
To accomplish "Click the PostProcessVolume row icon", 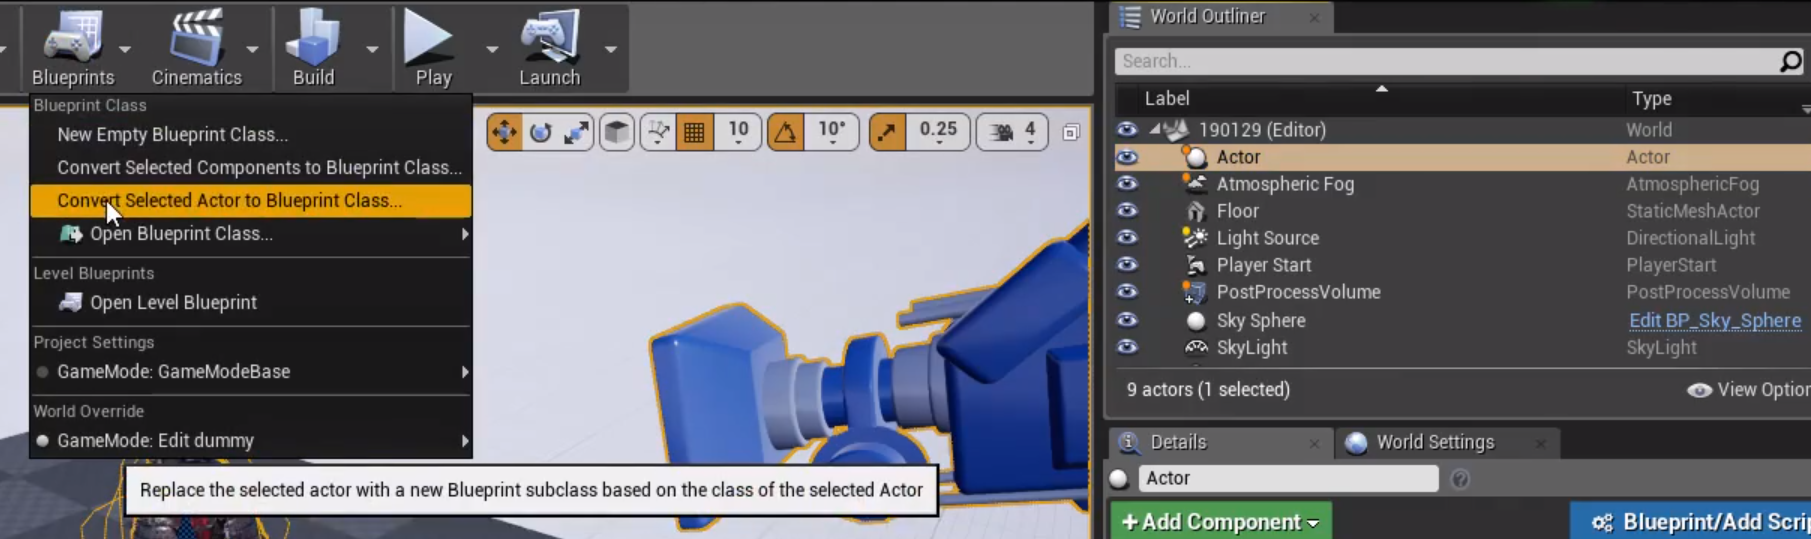I will [x=1195, y=292].
